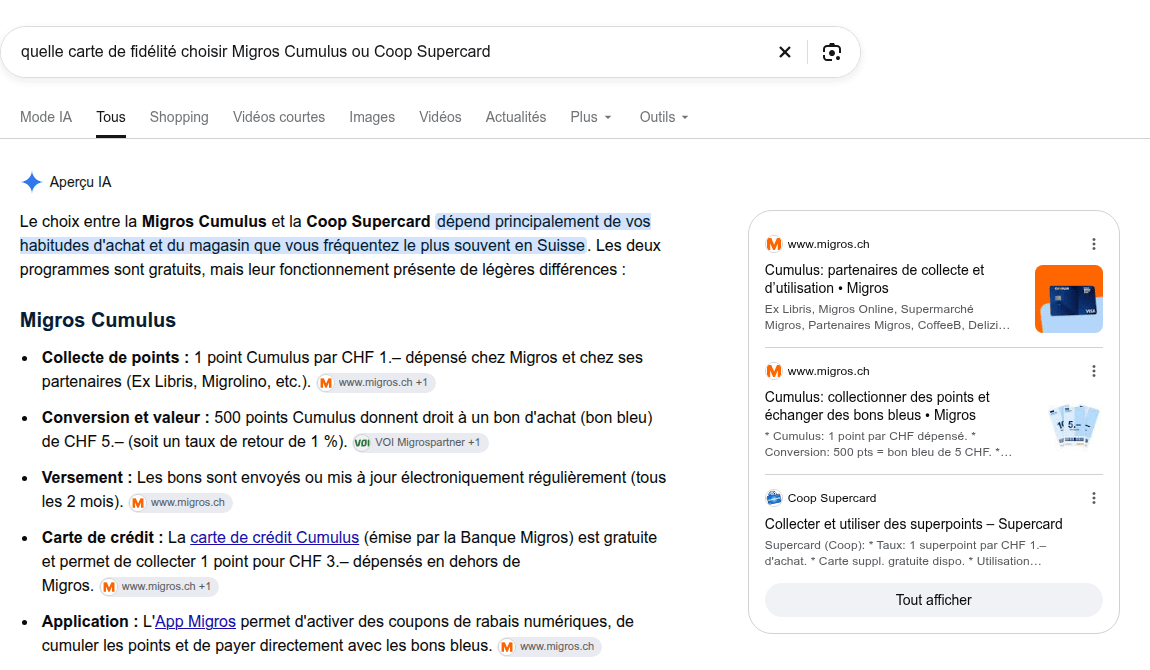Switch to Actualités tab
Image resolution: width=1150 pixels, height=670 pixels.
(516, 117)
